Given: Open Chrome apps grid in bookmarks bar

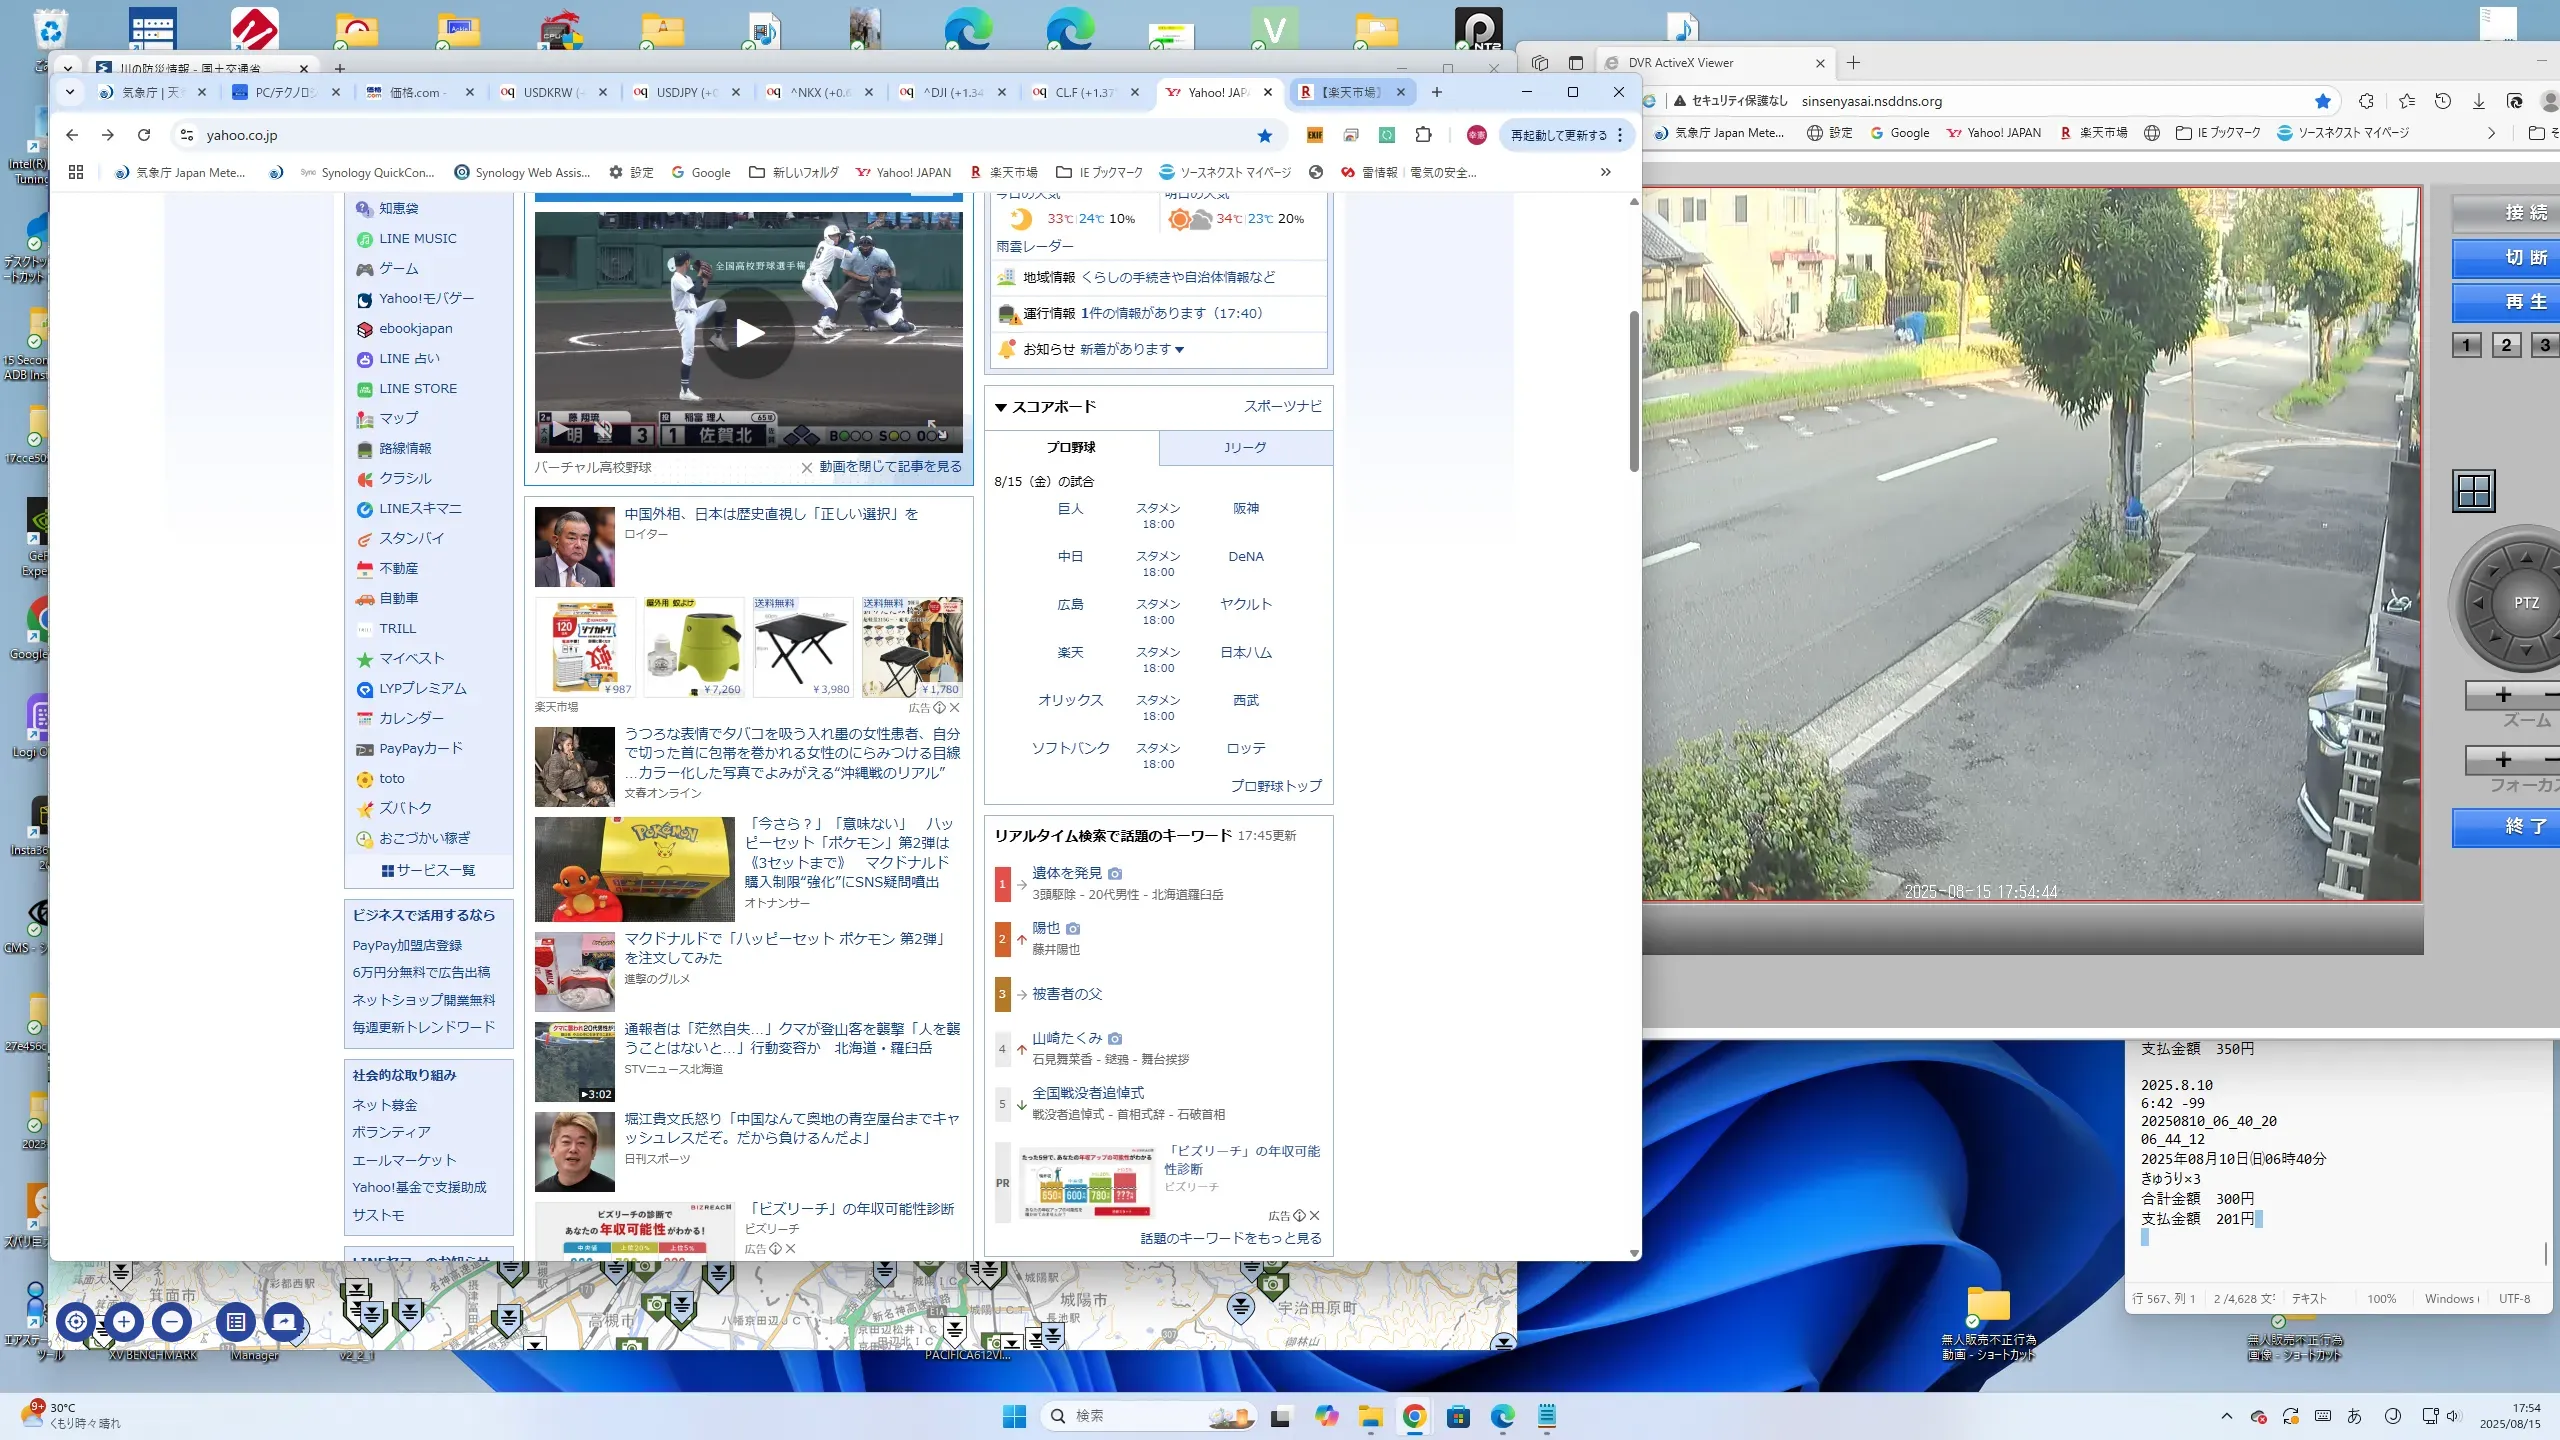Looking at the screenshot, I should click(x=76, y=172).
